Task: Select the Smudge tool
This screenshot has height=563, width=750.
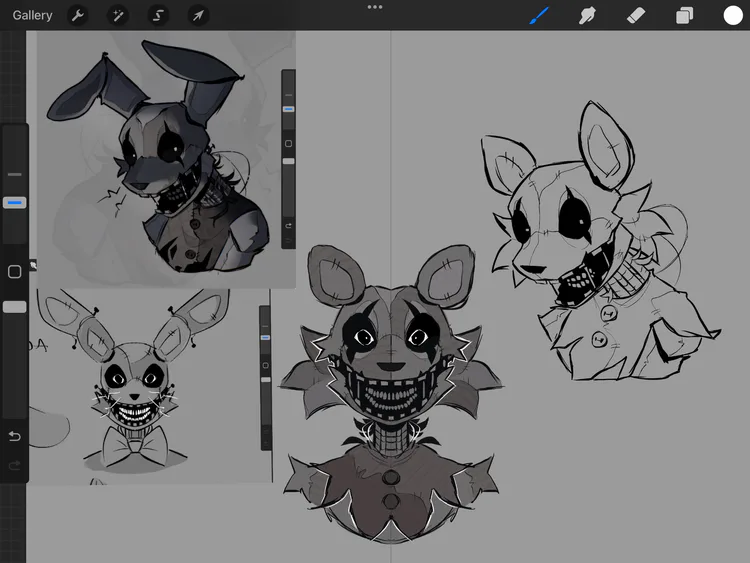Action: [587, 15]
